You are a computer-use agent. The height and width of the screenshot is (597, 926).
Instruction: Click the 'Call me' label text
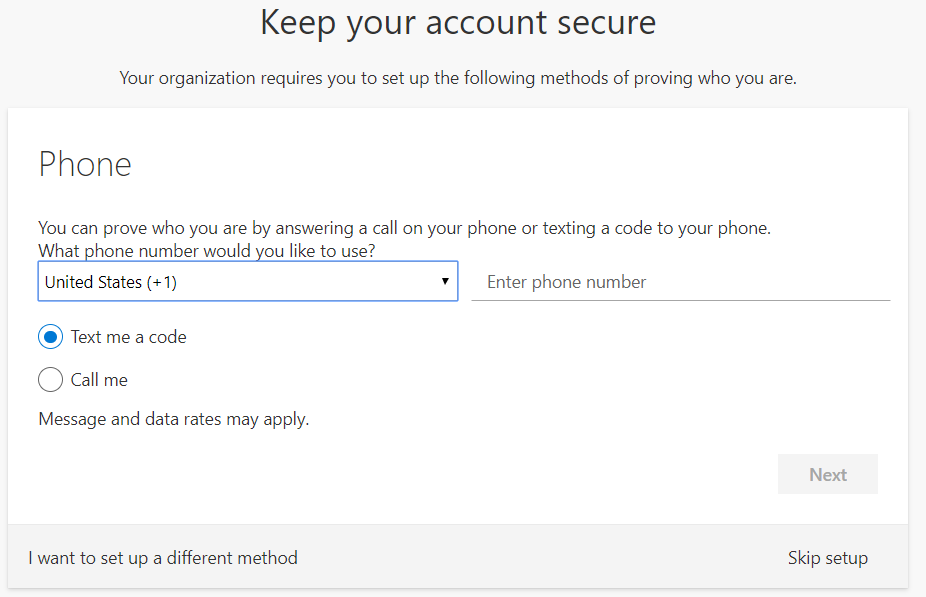[x=99, y=380]
